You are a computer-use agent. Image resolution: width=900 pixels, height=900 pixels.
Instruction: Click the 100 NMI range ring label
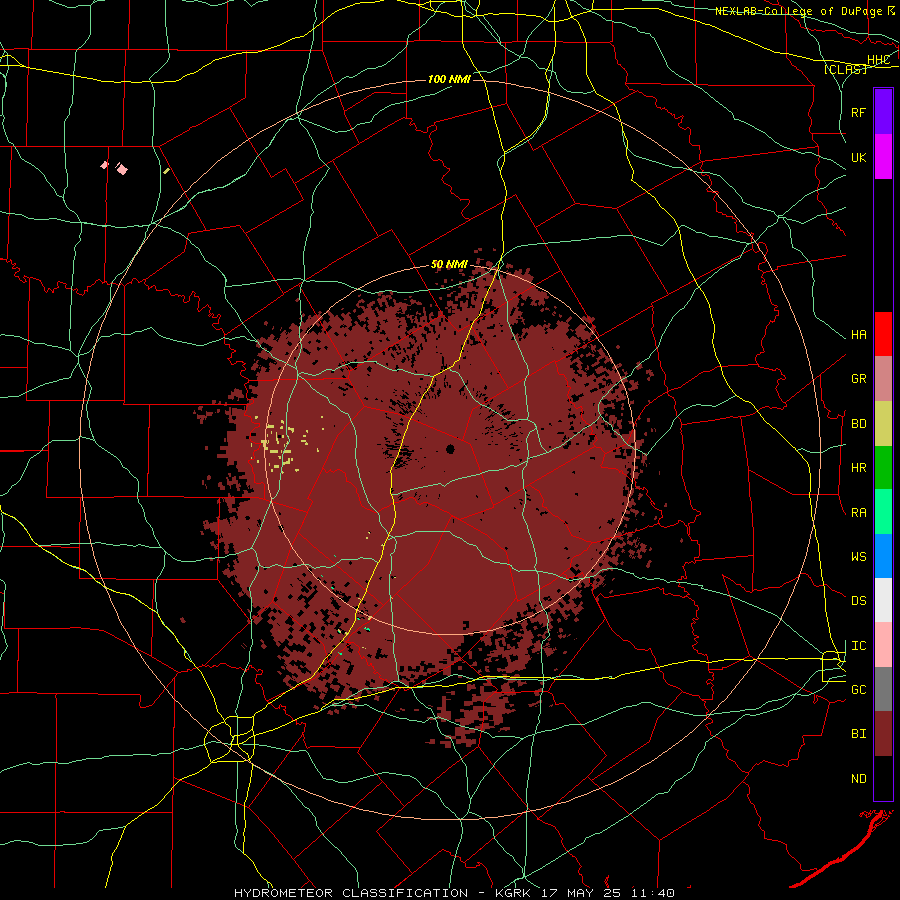pyautogui.click(x=449, y=79)
